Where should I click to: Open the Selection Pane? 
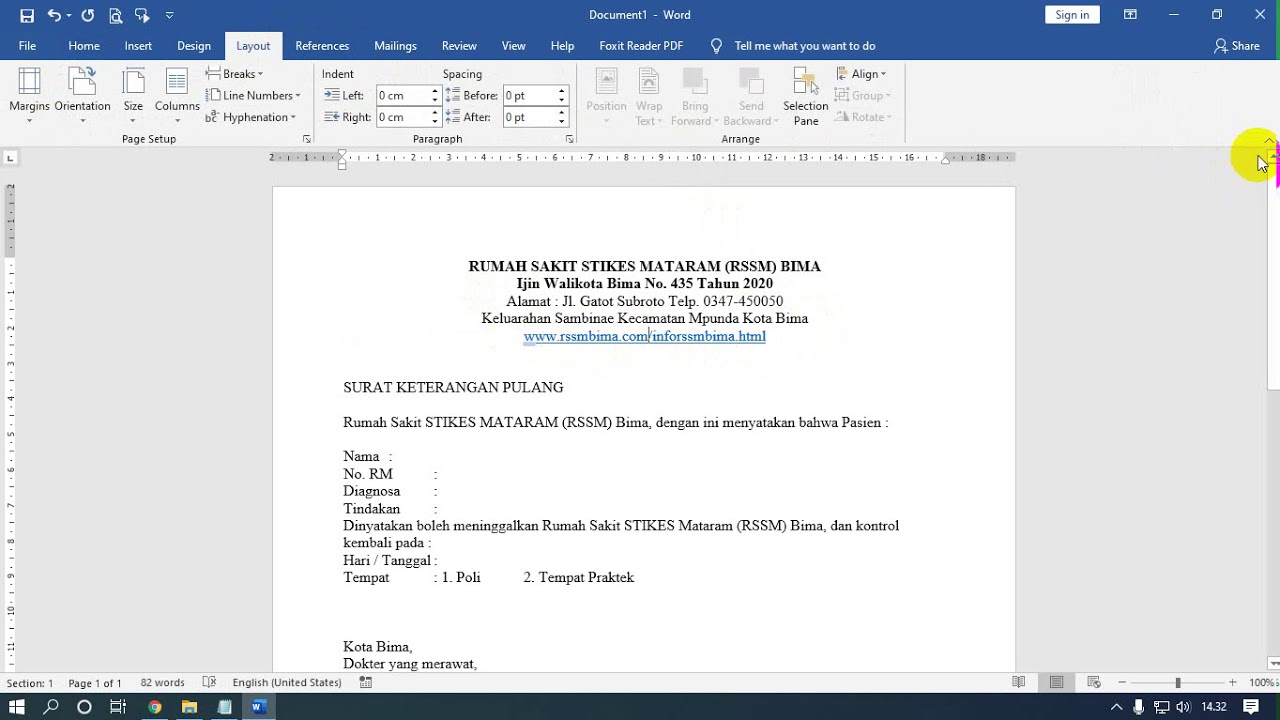click(806, 96)
